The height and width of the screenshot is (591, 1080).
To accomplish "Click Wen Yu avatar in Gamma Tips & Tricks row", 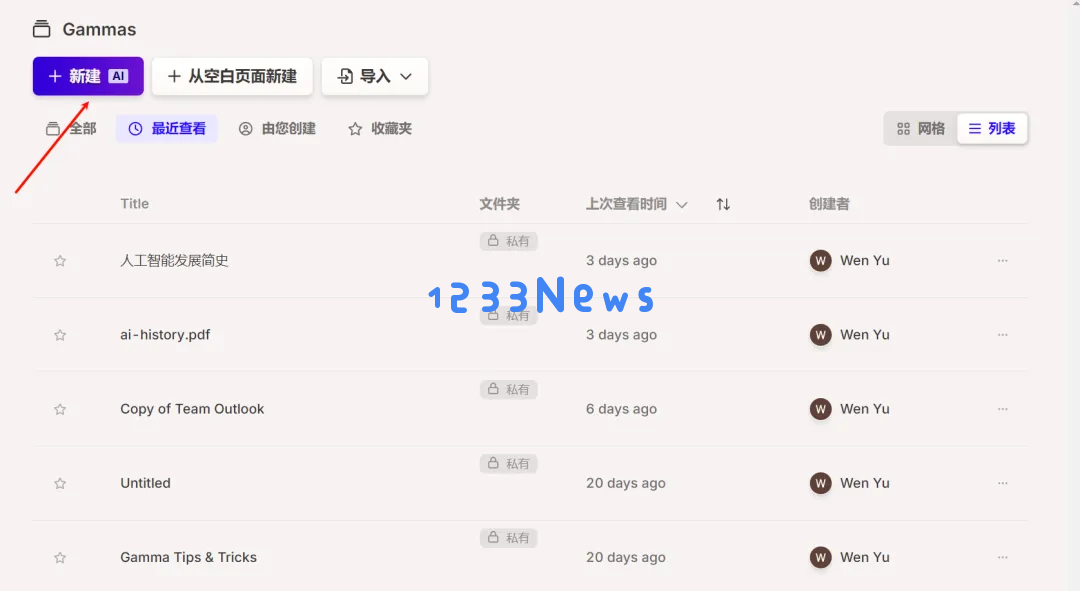I will 820,557.
